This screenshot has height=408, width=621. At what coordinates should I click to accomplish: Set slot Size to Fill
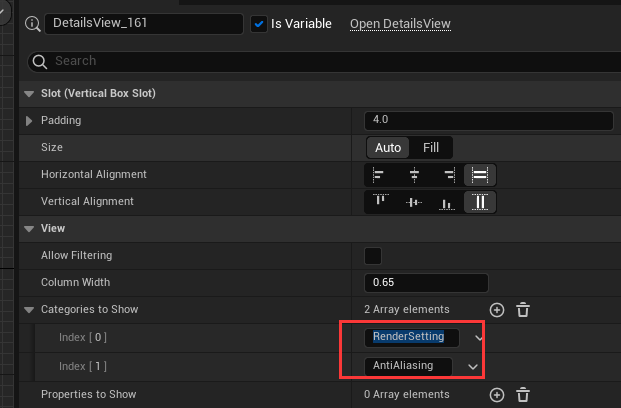tap(431, 148)
